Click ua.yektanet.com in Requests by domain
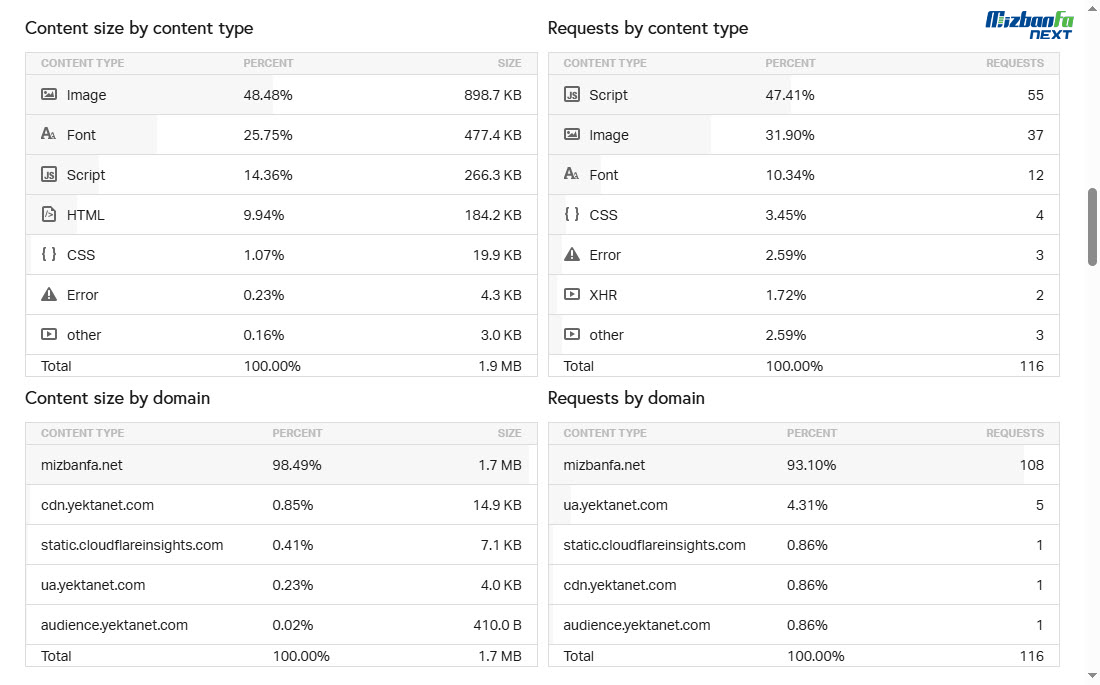Screen dimensions: 1100x685 coord(615,505)
